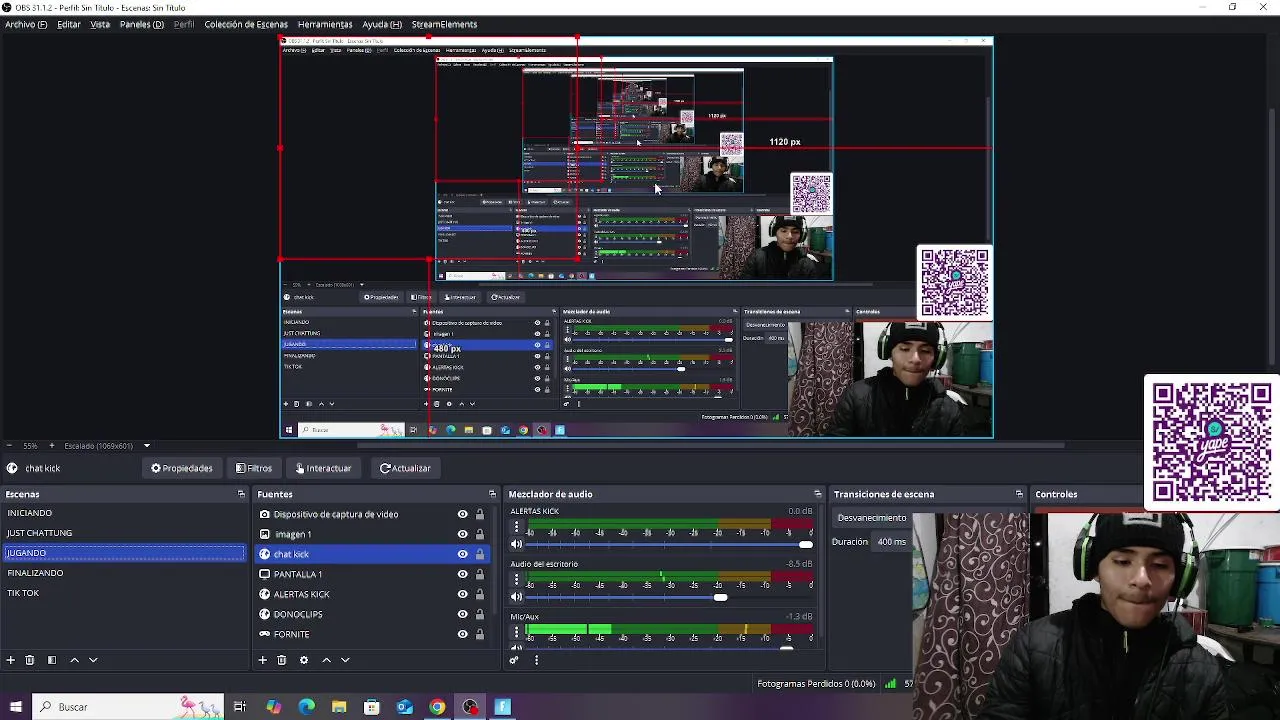Screen dimensions: 1280x720
Task: Toggle lock on PANTALLA 1 source
Action: click(x=479, y=574)
